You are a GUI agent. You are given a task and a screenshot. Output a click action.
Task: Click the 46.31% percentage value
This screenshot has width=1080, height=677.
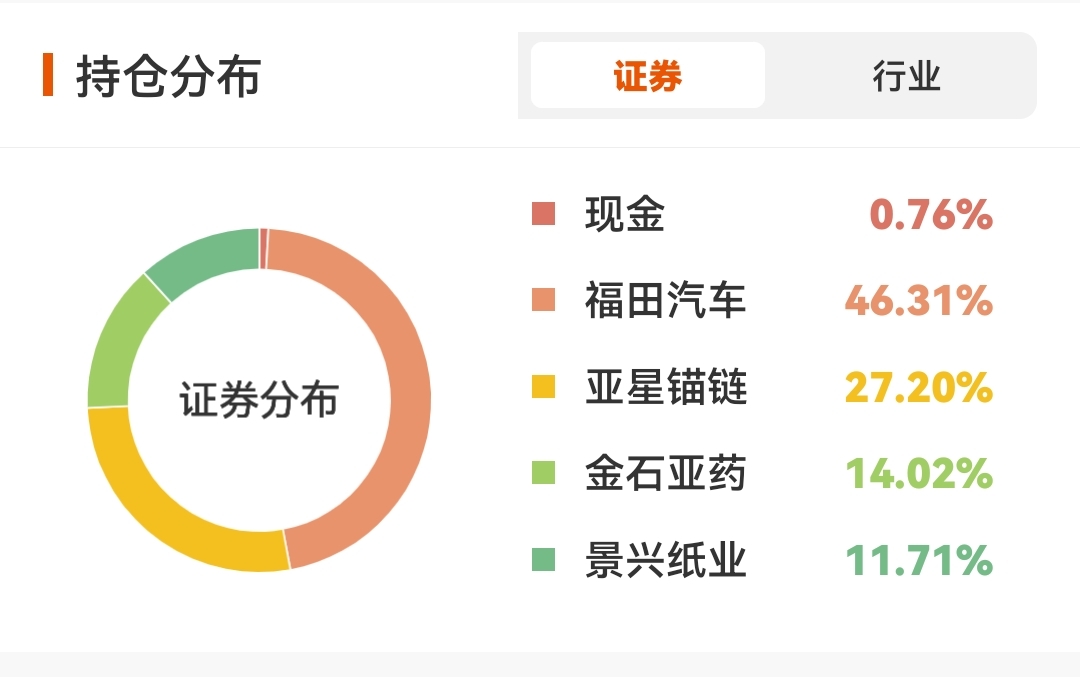[918, 300]
